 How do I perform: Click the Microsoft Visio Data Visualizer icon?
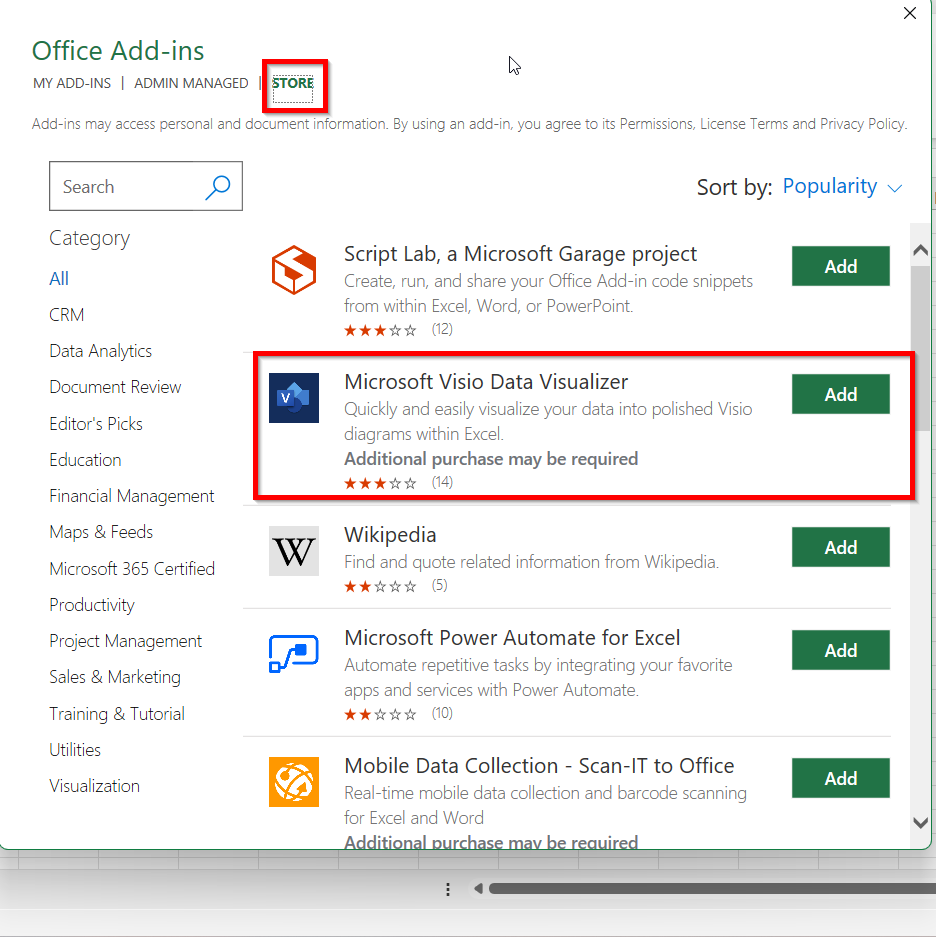click(x=293, y=398)
